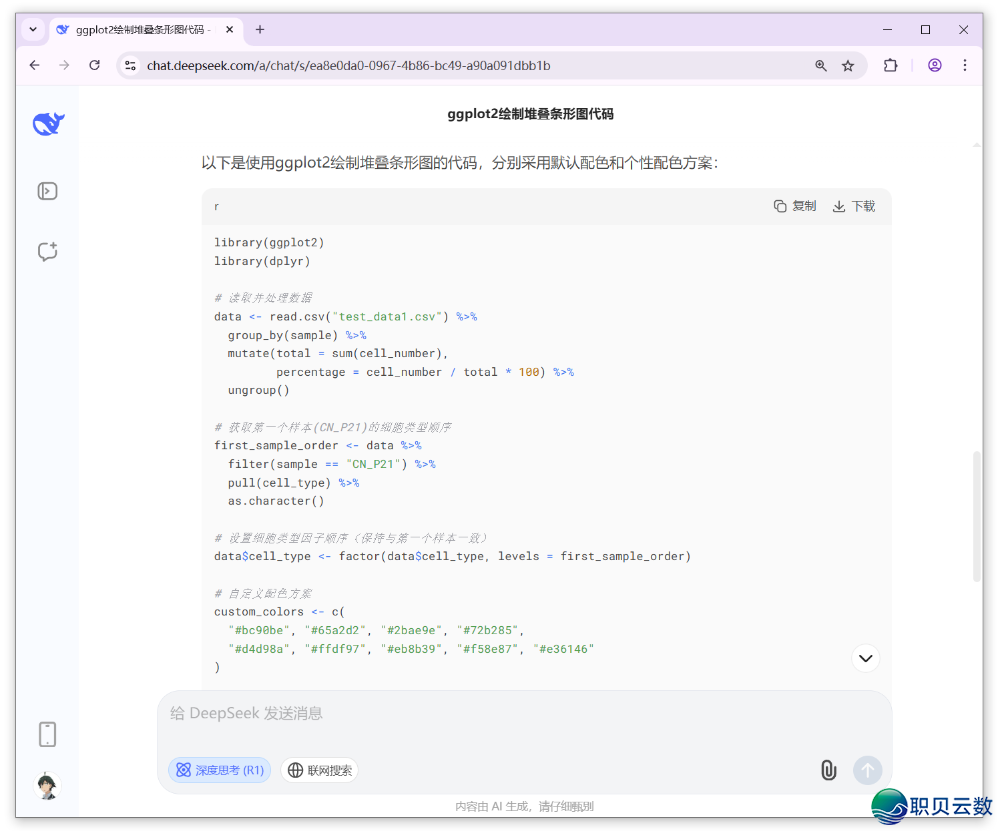The image size is (1000, 831).
Task: Open Chrome's three-dot menu
Action: coord(965,65)
